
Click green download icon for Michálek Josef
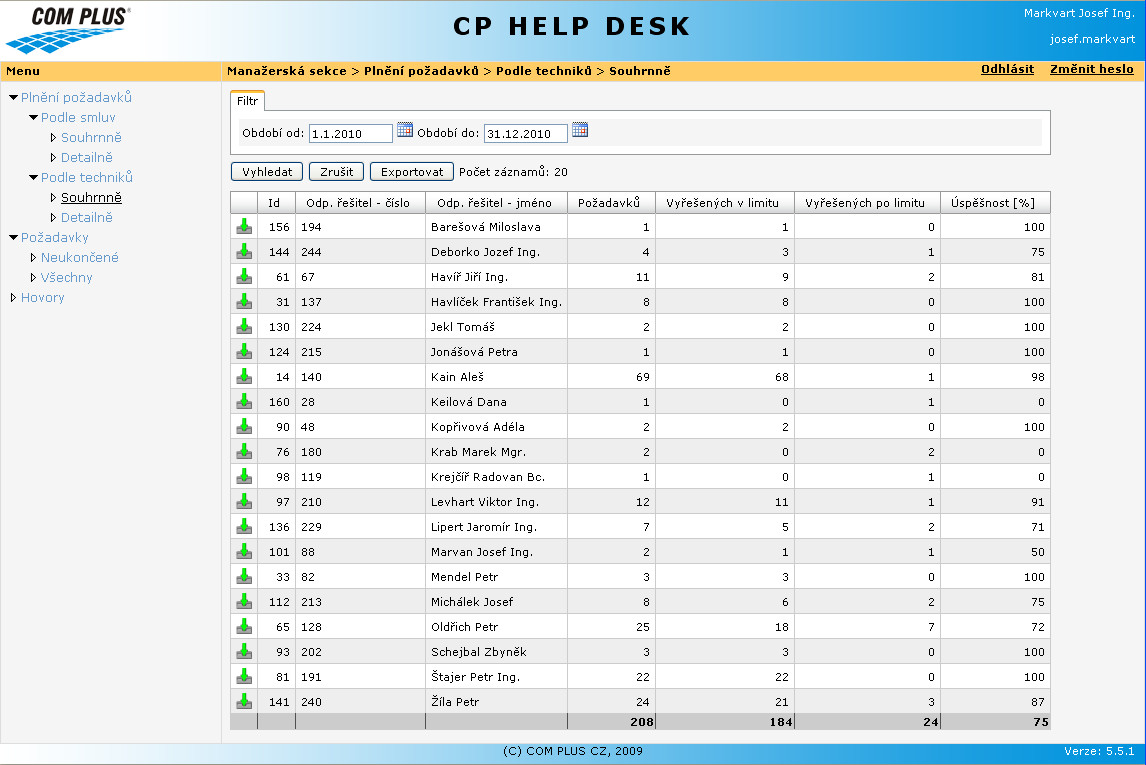tap(244, 601)
